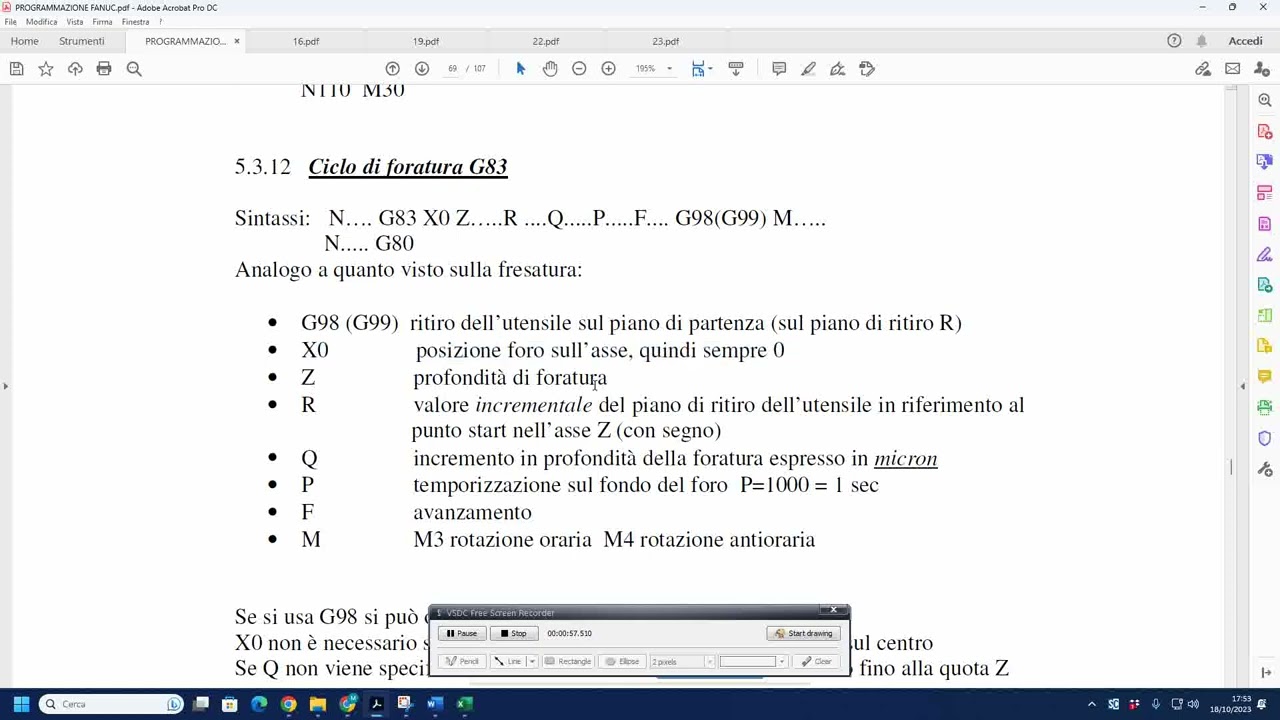
Task: Send the file by email icon
Action: click(1232, 69)
